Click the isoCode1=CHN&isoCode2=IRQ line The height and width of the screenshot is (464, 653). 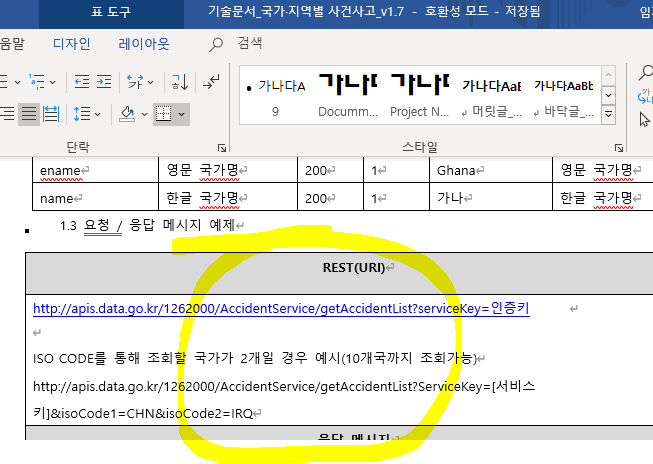pos(152,414)
